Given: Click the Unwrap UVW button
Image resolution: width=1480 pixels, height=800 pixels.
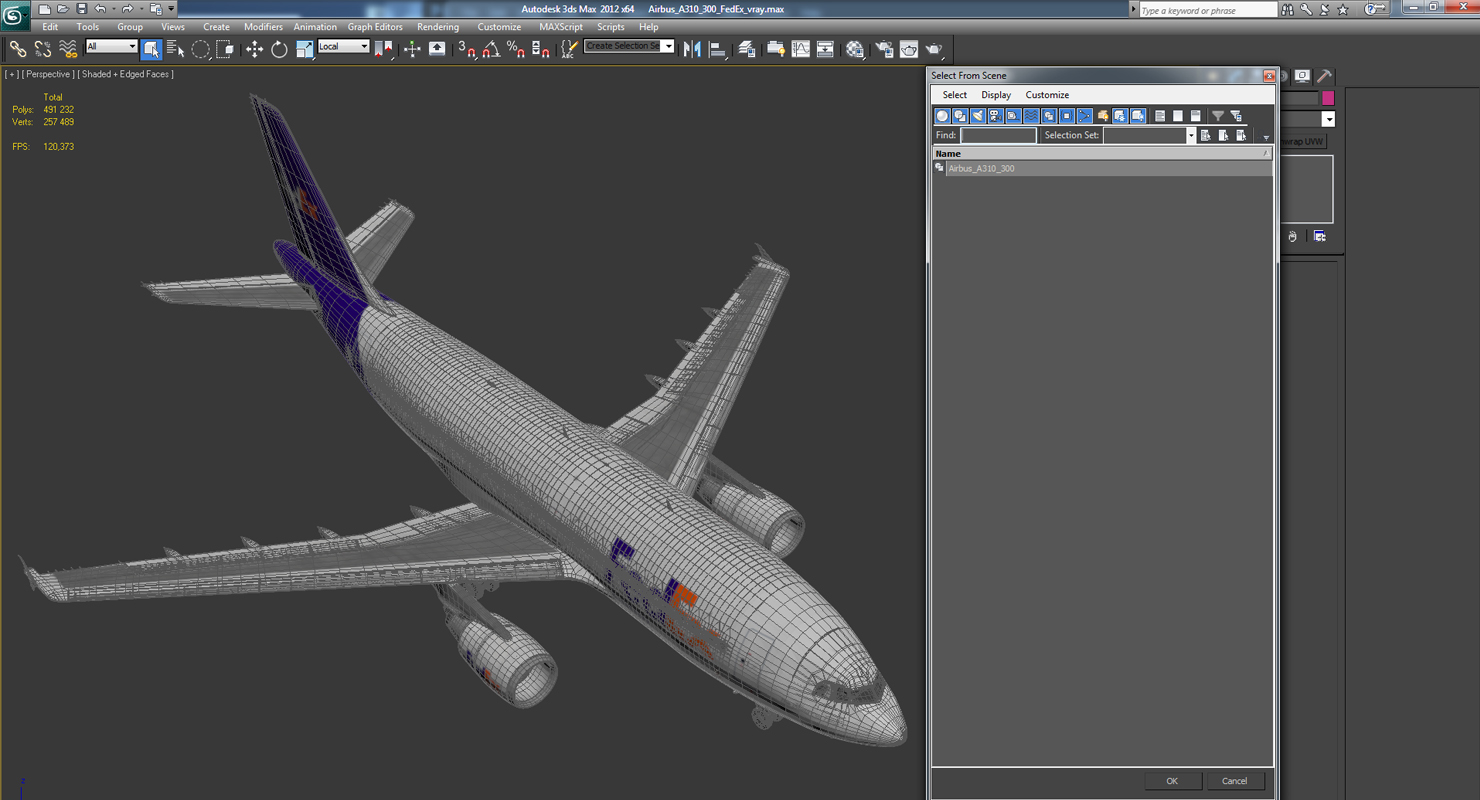Looking at the screenshot, I should coord(1302,142).
